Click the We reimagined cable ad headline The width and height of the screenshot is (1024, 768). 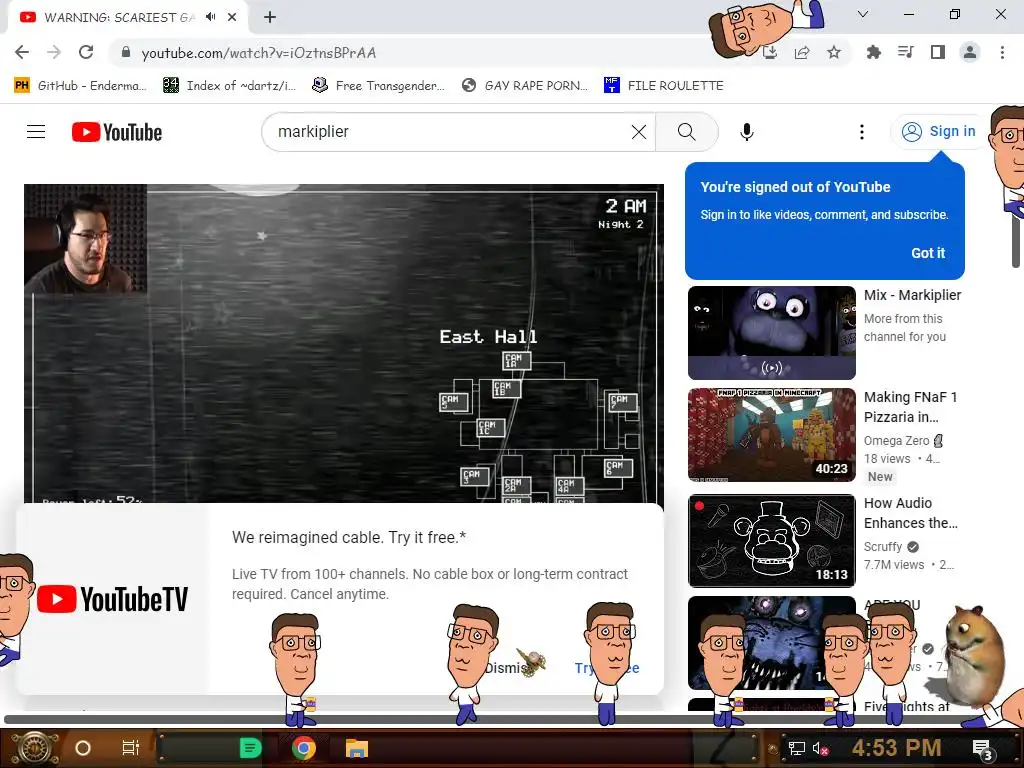tap(349, 537)
